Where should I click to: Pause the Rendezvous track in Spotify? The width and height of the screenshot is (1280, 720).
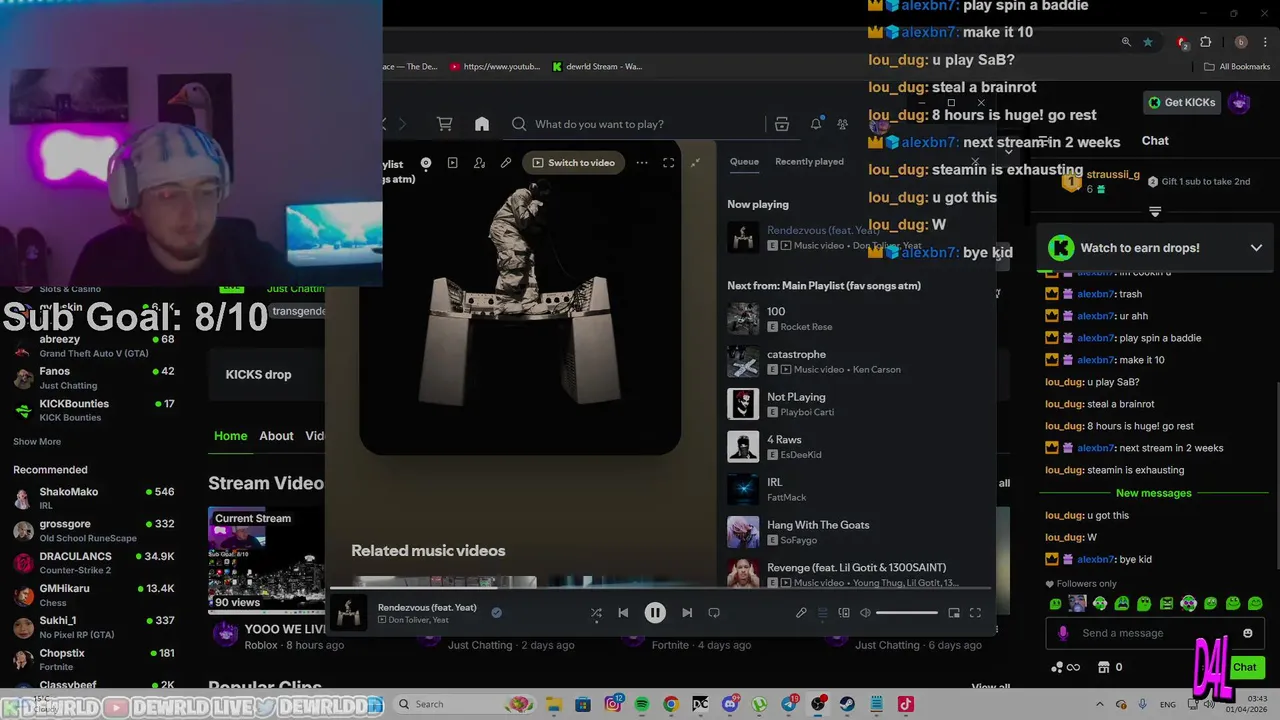coord(655,613)
